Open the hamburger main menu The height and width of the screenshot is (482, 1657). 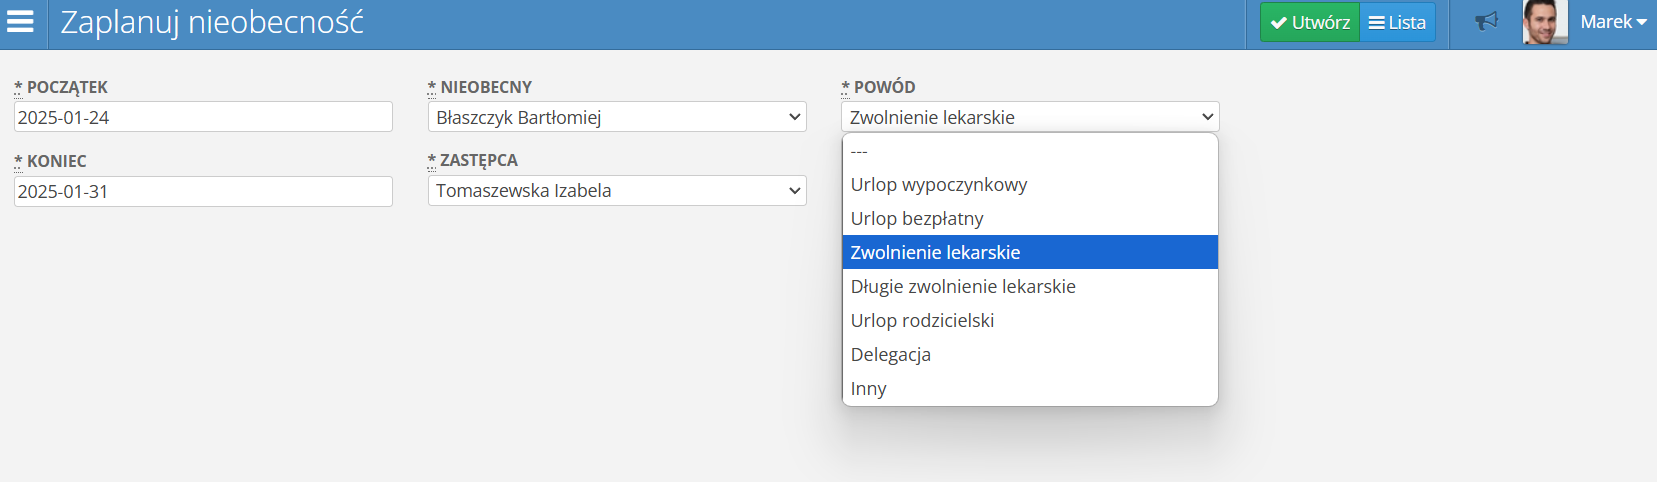pos(21,22)
